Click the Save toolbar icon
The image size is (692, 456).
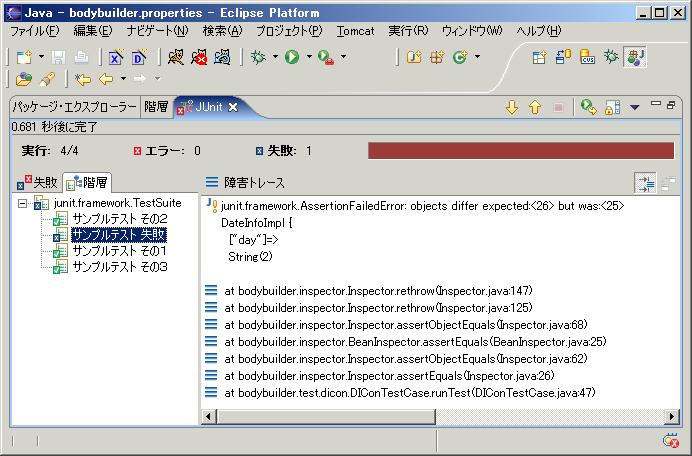click(59, 57)
